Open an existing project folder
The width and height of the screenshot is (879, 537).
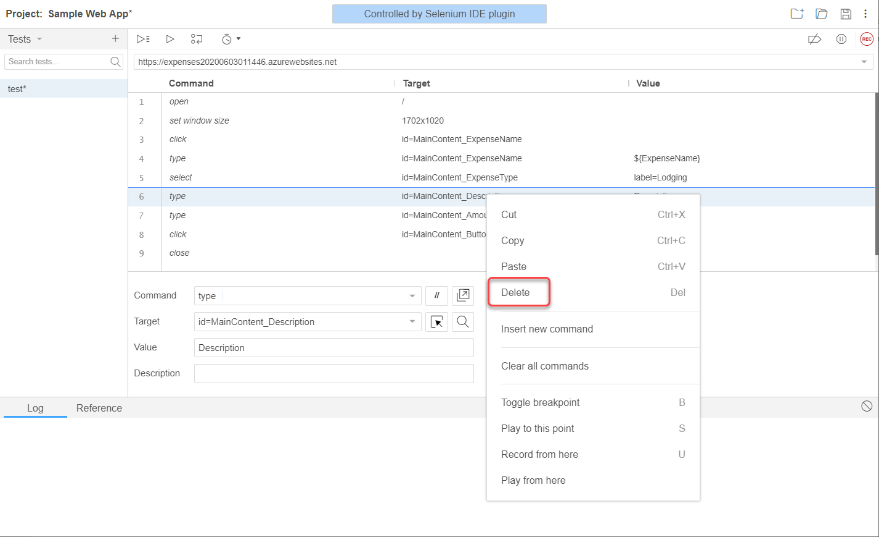[821, 14]
